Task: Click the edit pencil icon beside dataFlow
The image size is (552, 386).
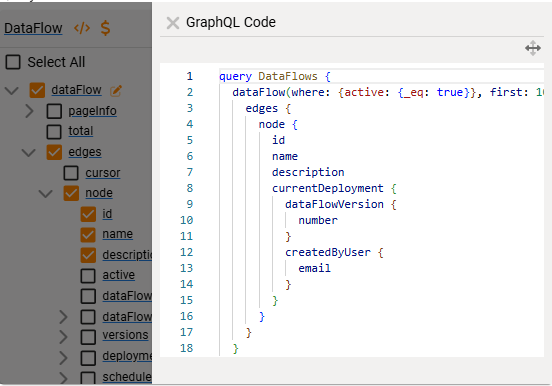Action: click(115, 91)
